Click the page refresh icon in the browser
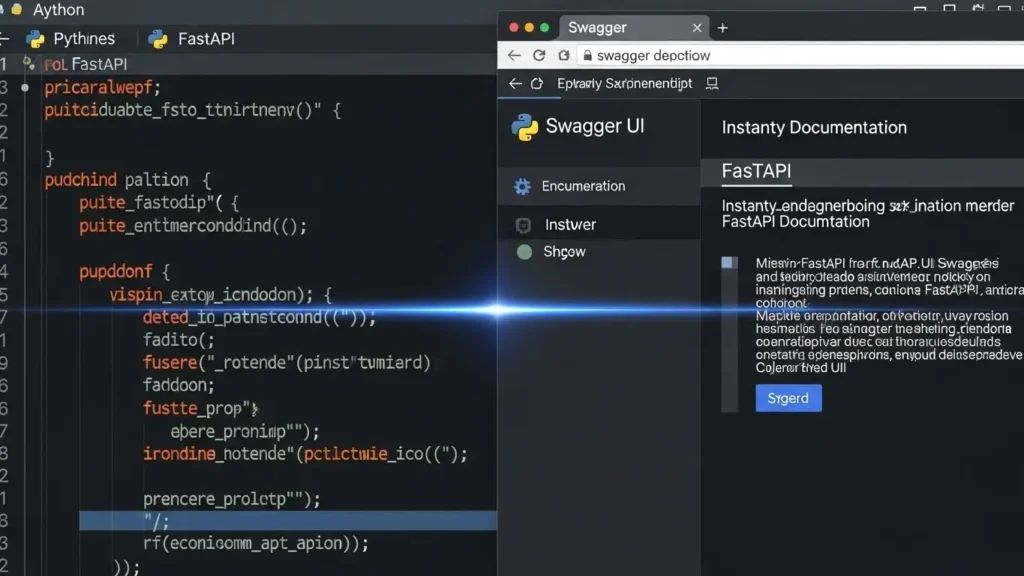The height and width of the screenshot is (576, 1024). (540, 56)
